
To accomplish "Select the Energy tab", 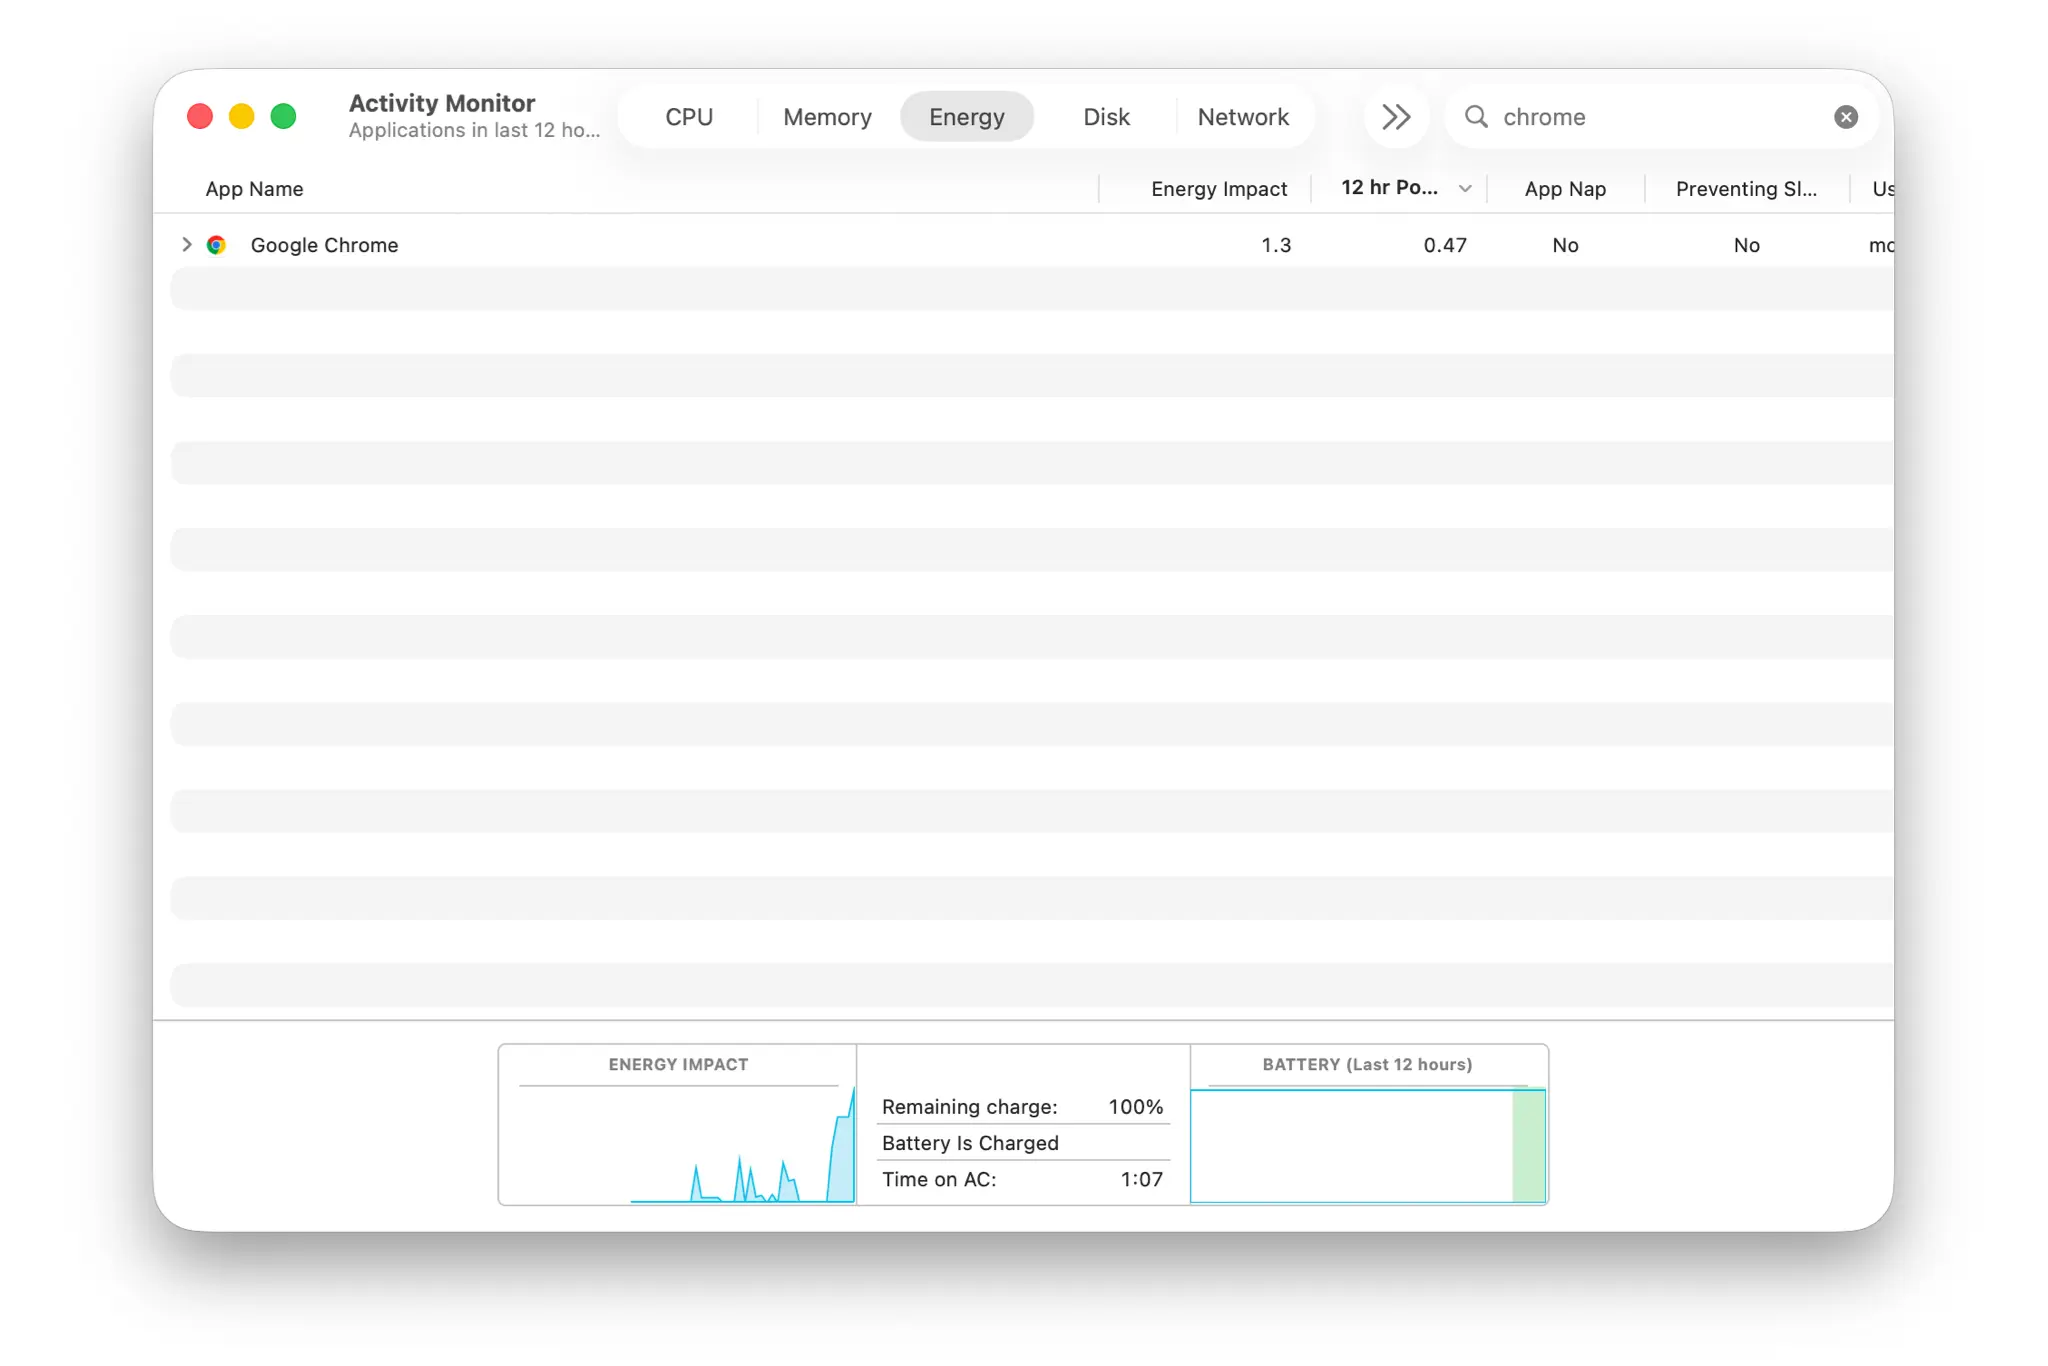I will [x=967, y=117].
